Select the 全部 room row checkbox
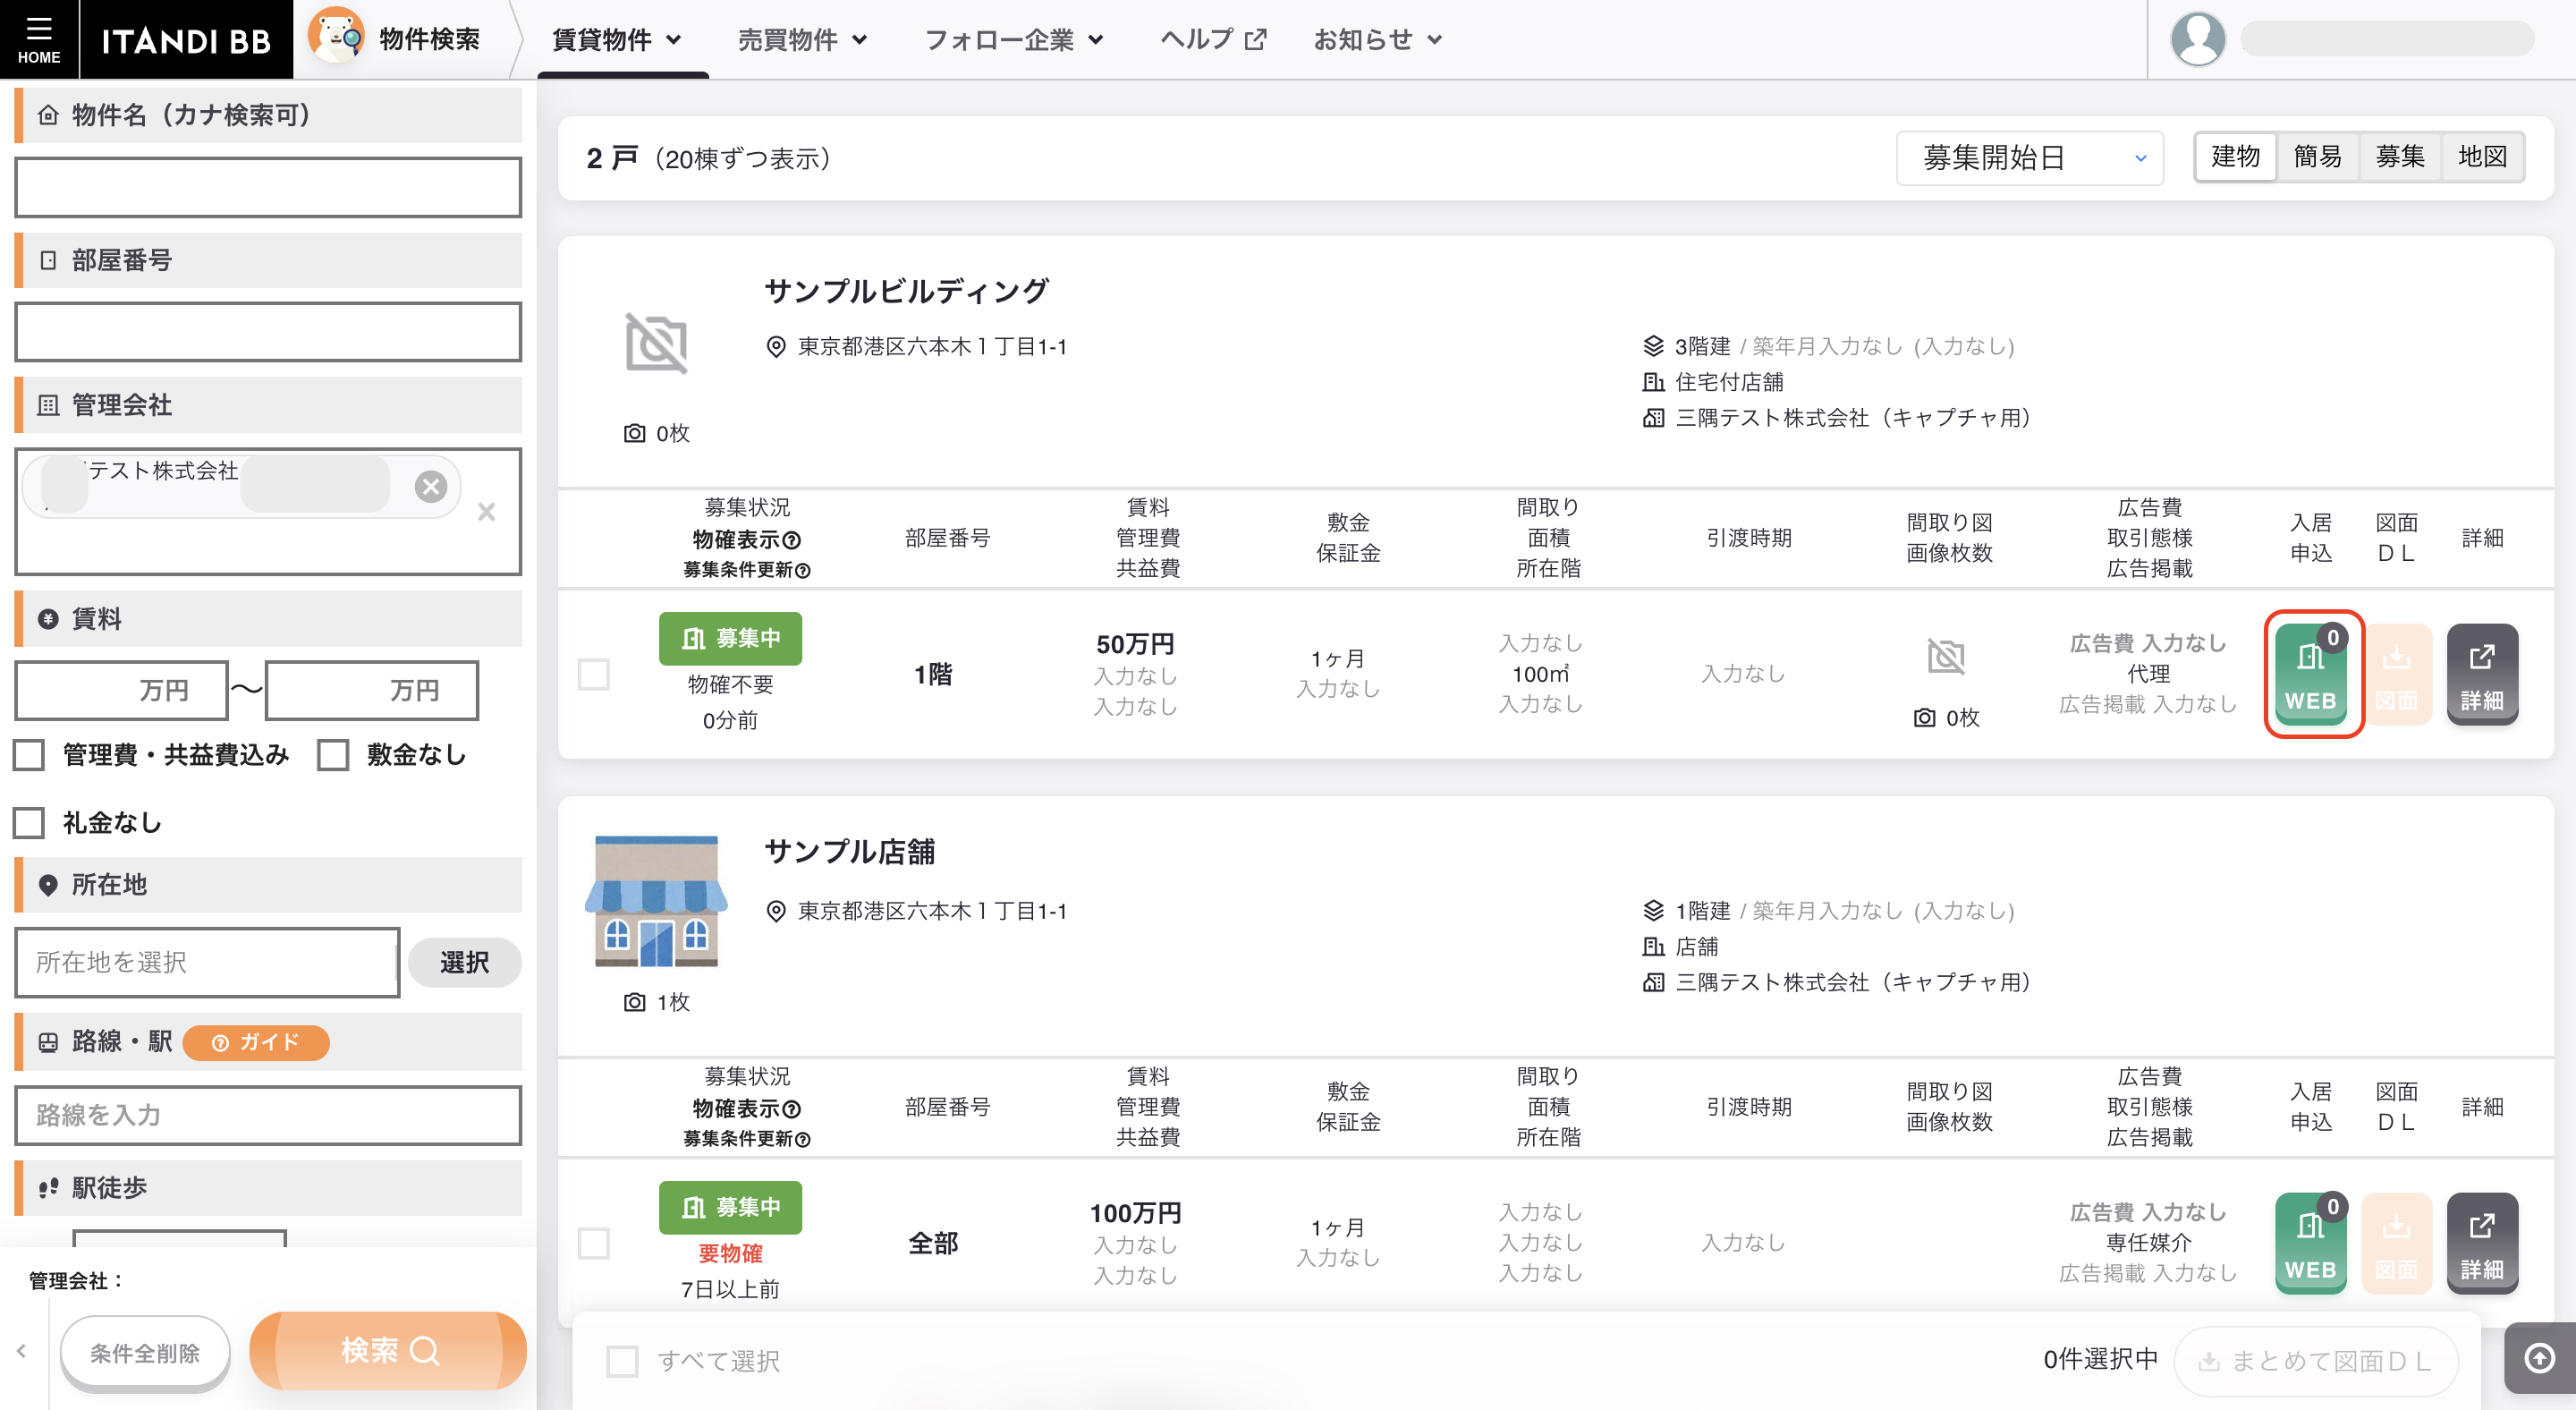 click(x=594, y=1243)
